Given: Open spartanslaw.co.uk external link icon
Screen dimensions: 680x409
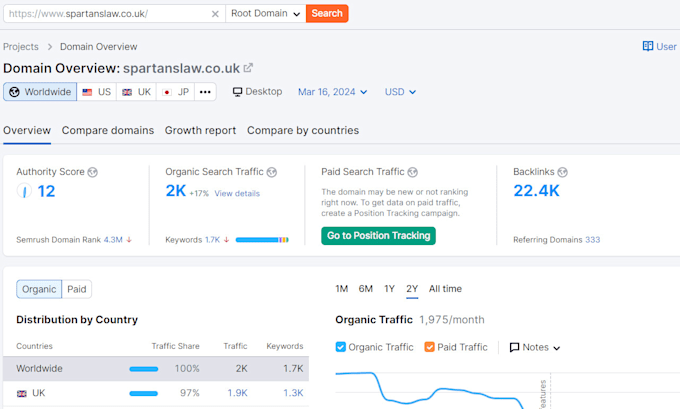Looking at the screenshot, I should pos(248,68).
